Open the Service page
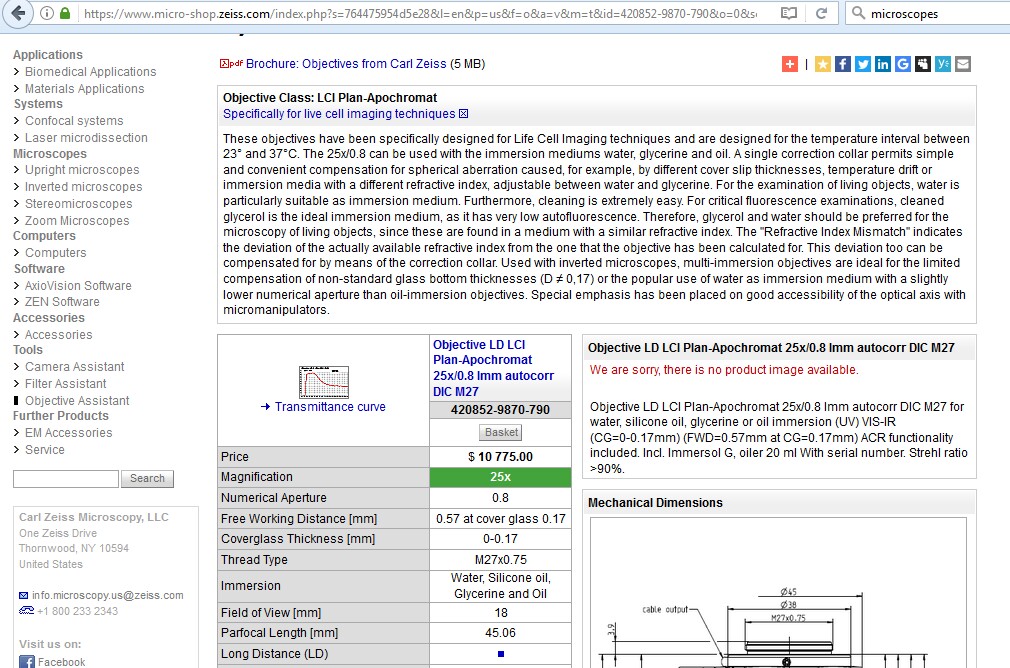Viewport: 1010px width, 668px height. coord(44,450)
